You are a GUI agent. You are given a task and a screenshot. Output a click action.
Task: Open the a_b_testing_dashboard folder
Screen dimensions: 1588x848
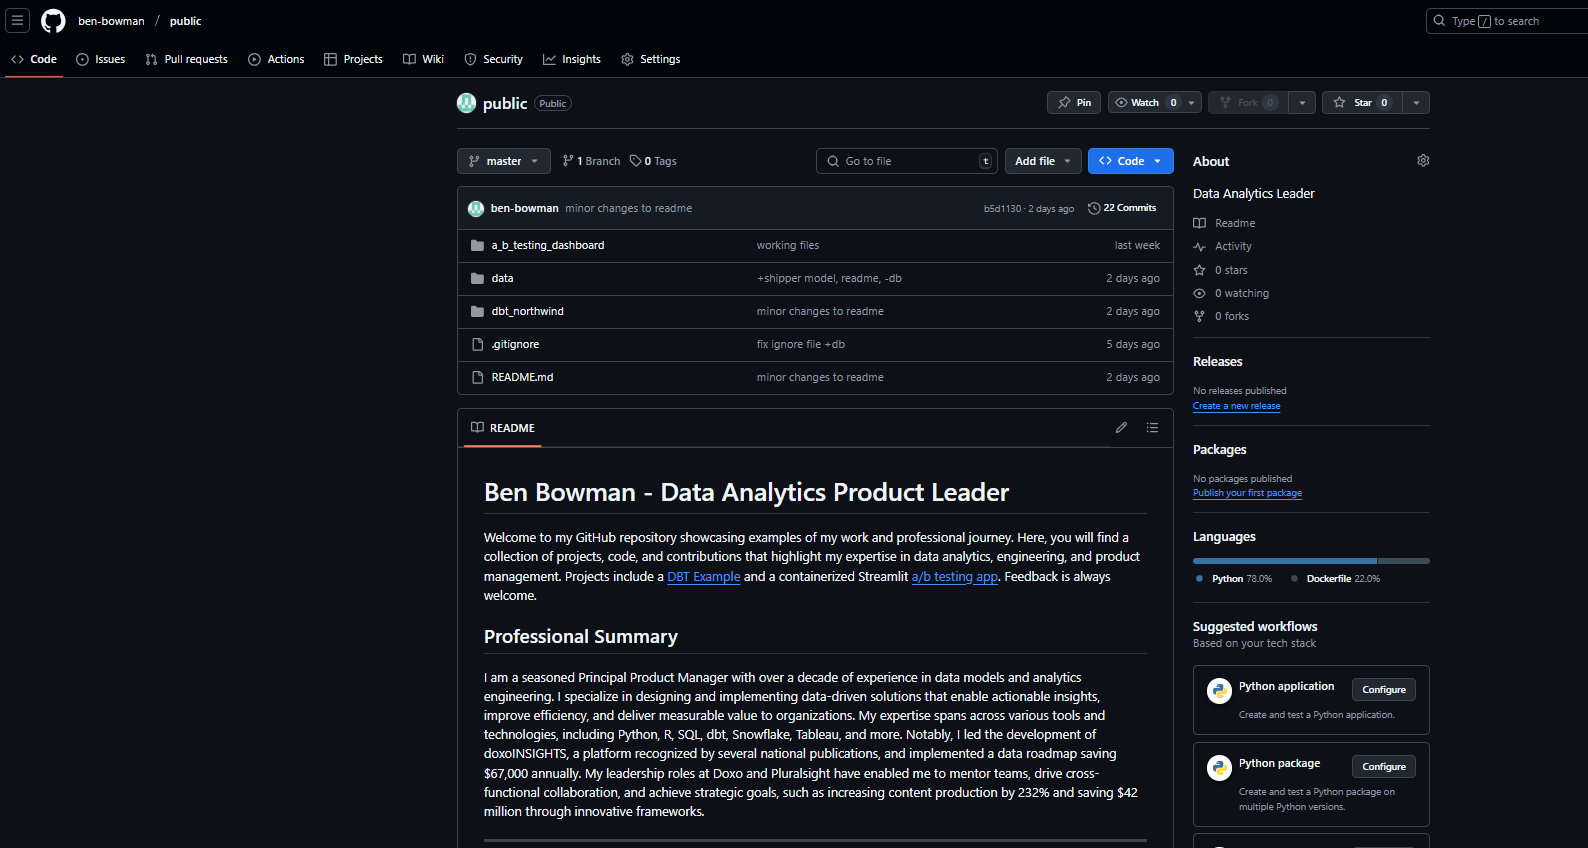(547, 246)
